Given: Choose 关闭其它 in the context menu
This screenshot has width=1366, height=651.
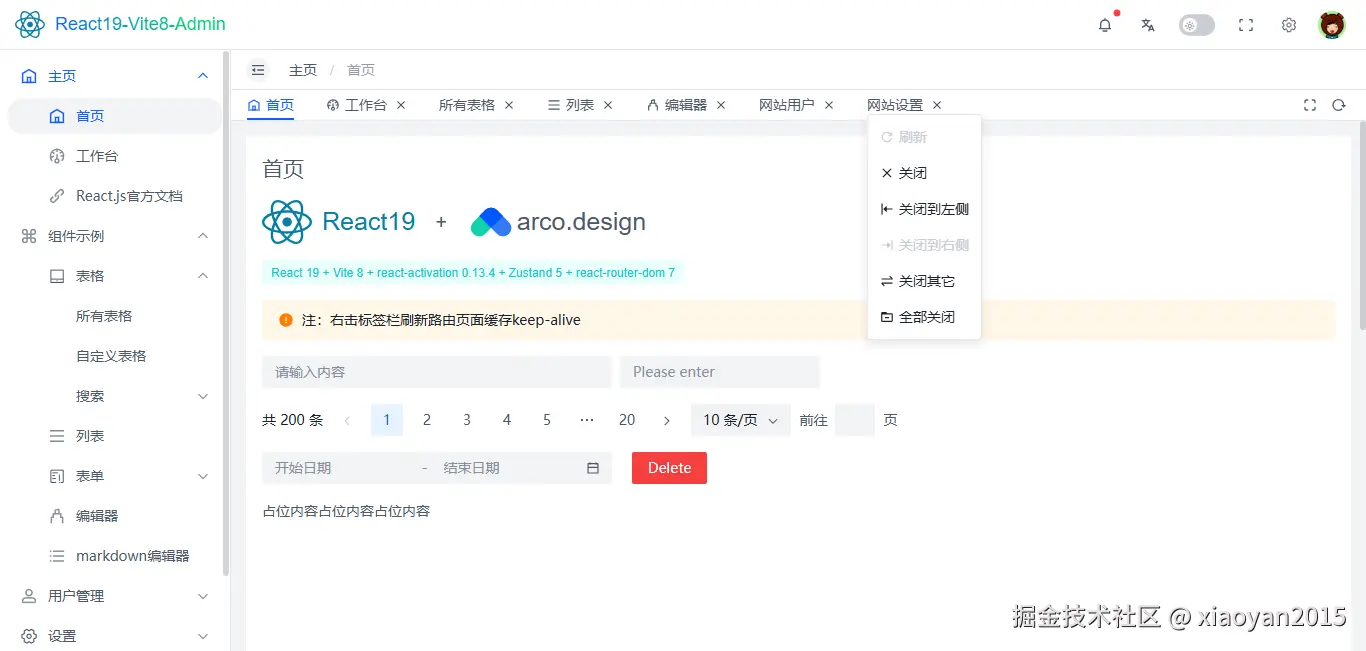Looking at the screenshot, I should (x=924, y=281).
